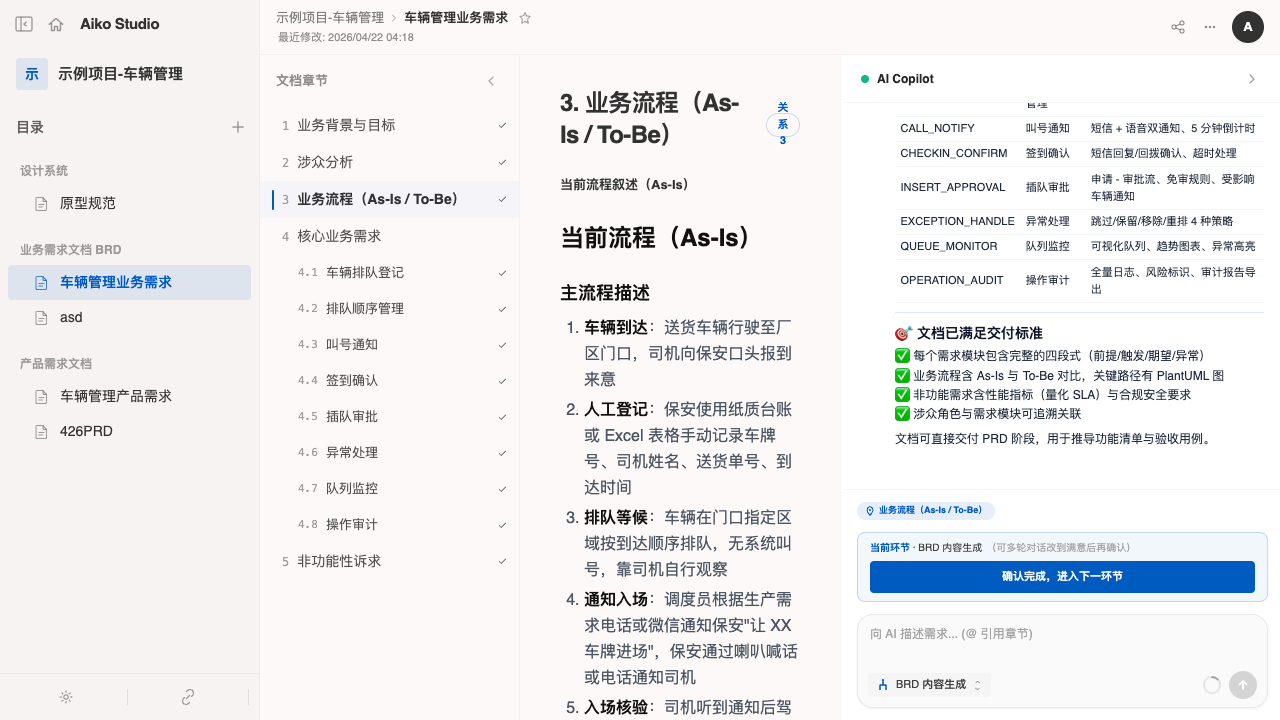1280x720 pixels.
Task: Click QUEUE_MONITOR table cell
Action: point(949,247)
